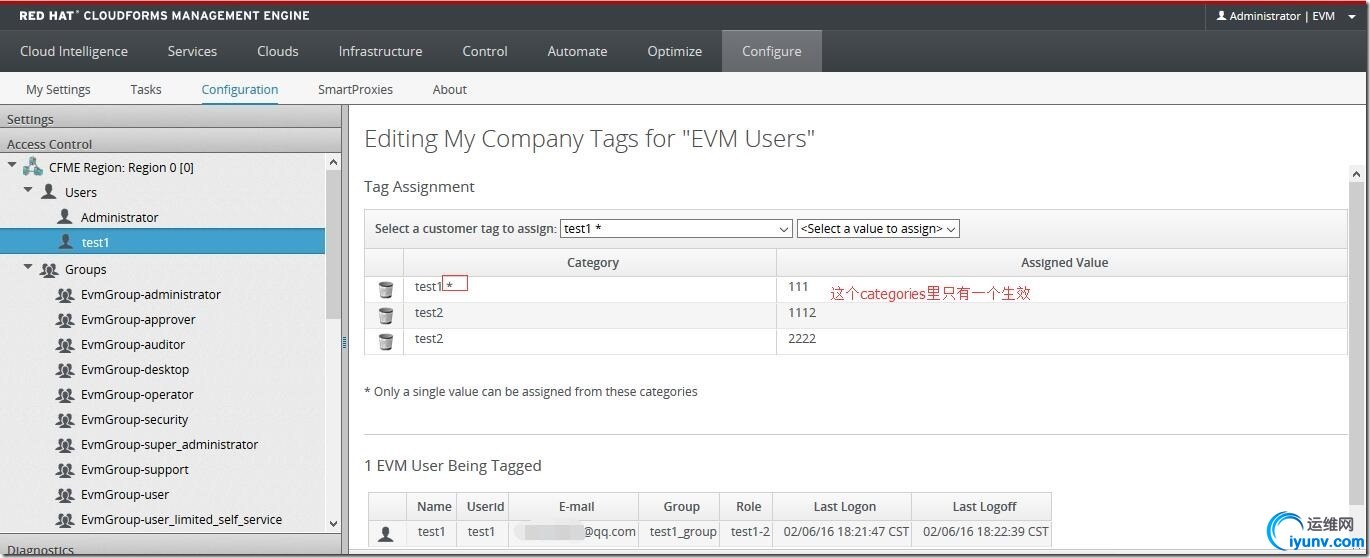
Task: Click the Administrator user icon in tree
Action: (x=65, y=217)
